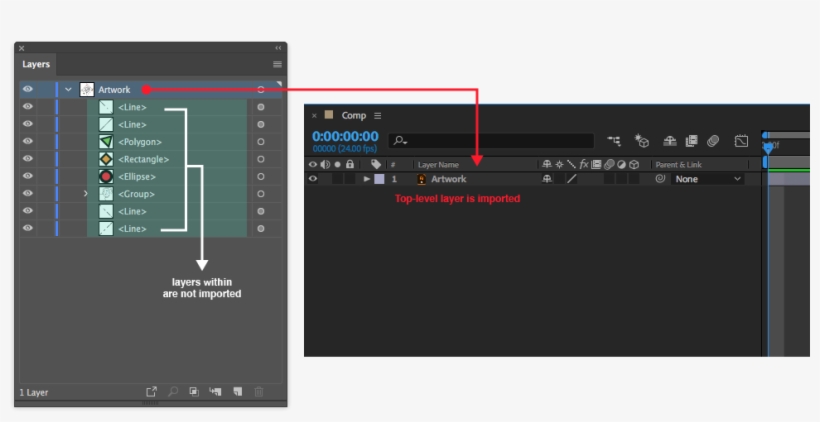Click the adjustment layer column icon
Viewport: 820px width, 422px height.
[621, 164]
